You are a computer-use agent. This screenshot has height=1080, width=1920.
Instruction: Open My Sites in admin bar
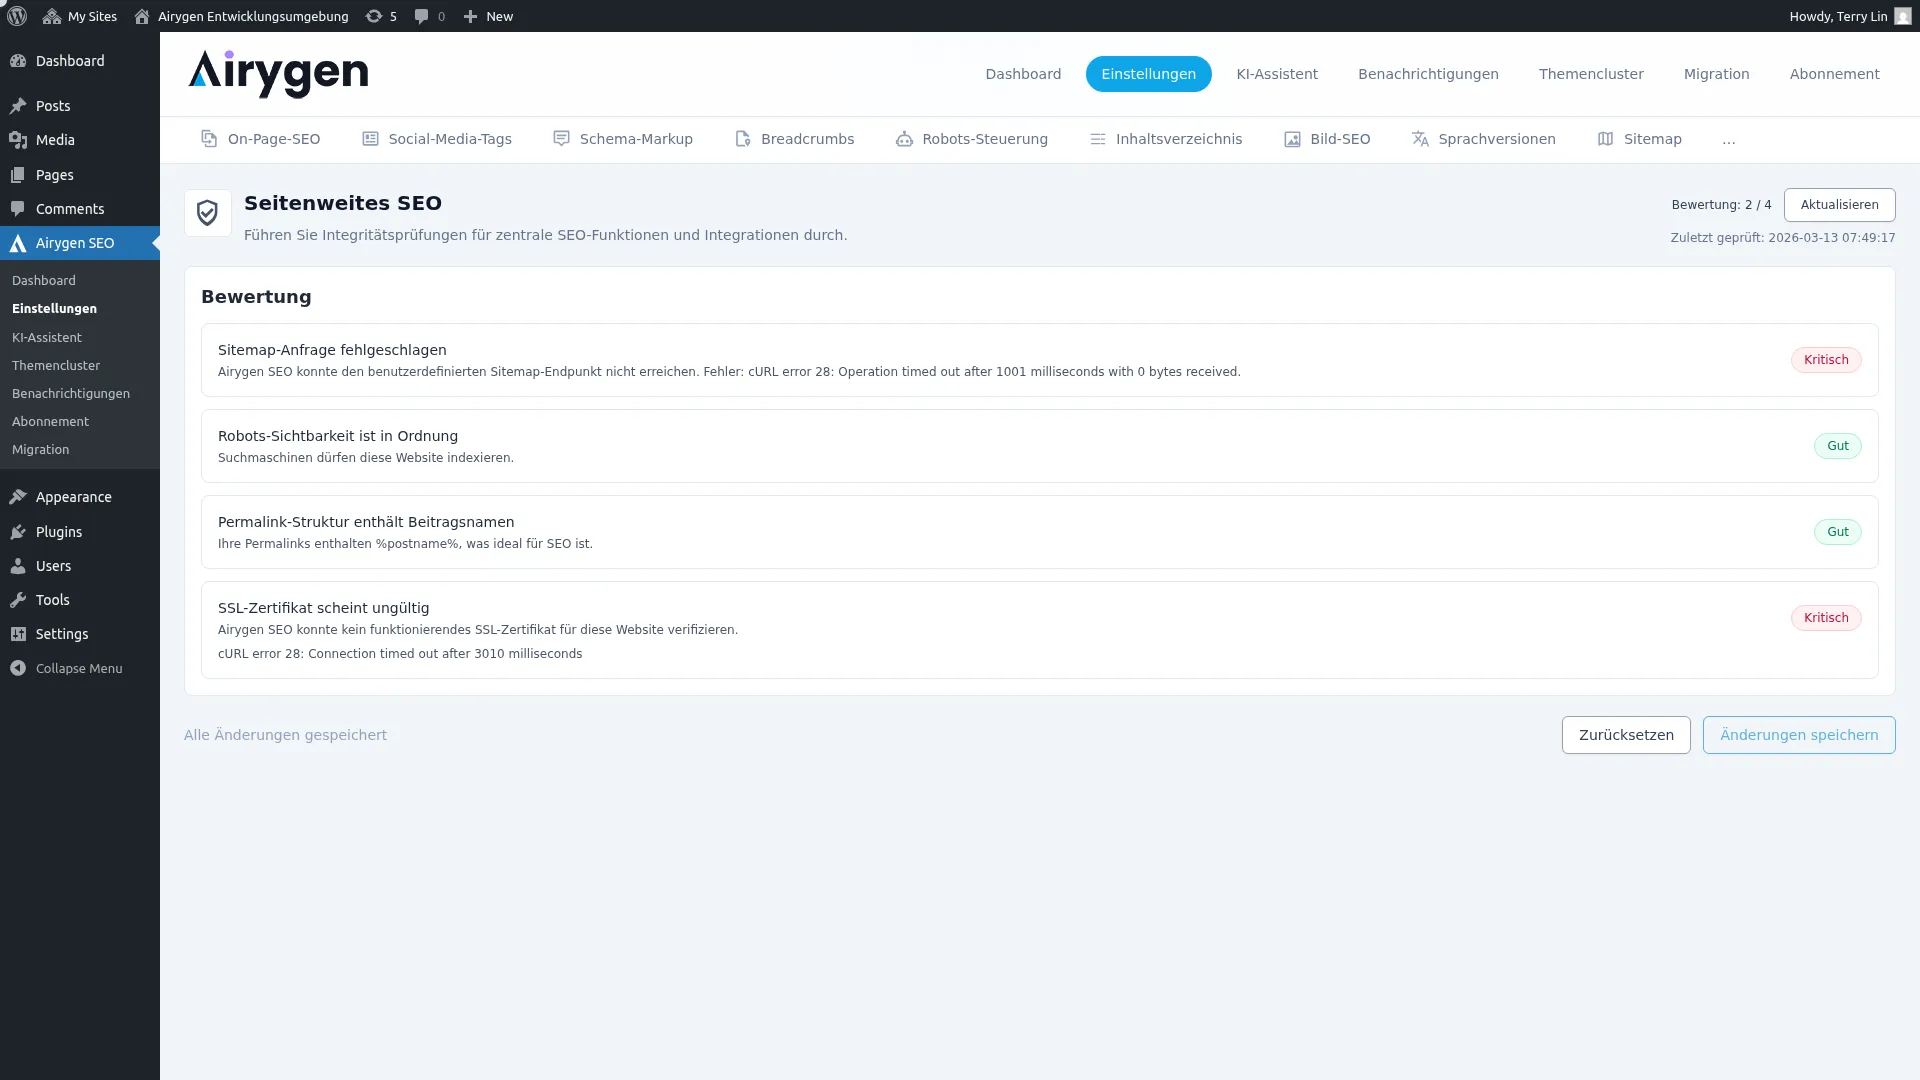80,16
